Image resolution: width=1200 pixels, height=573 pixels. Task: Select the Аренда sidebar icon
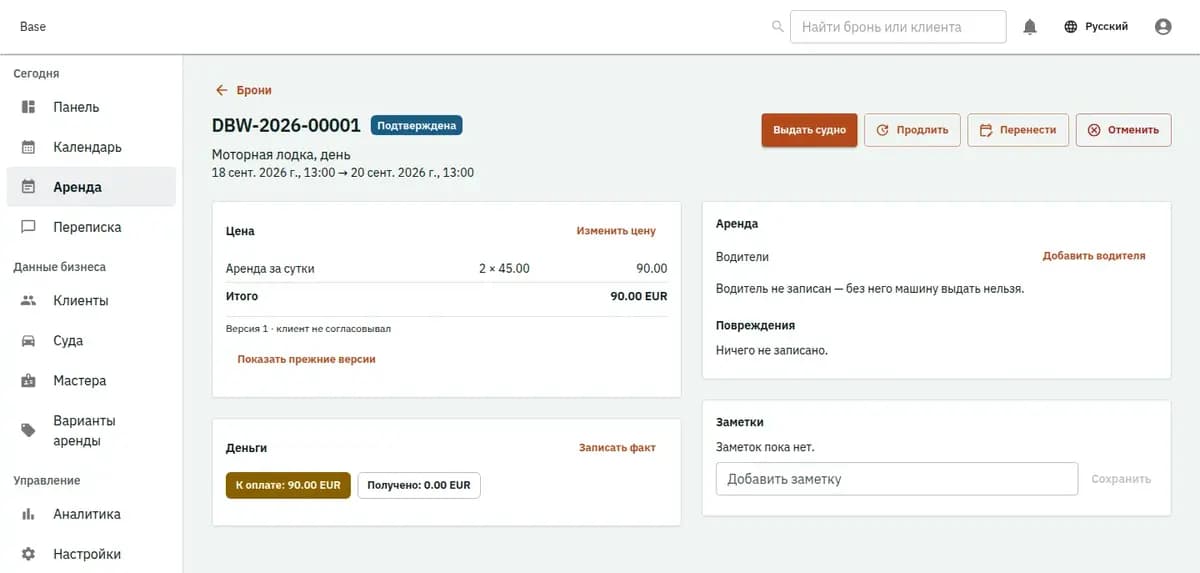(29, 187)
